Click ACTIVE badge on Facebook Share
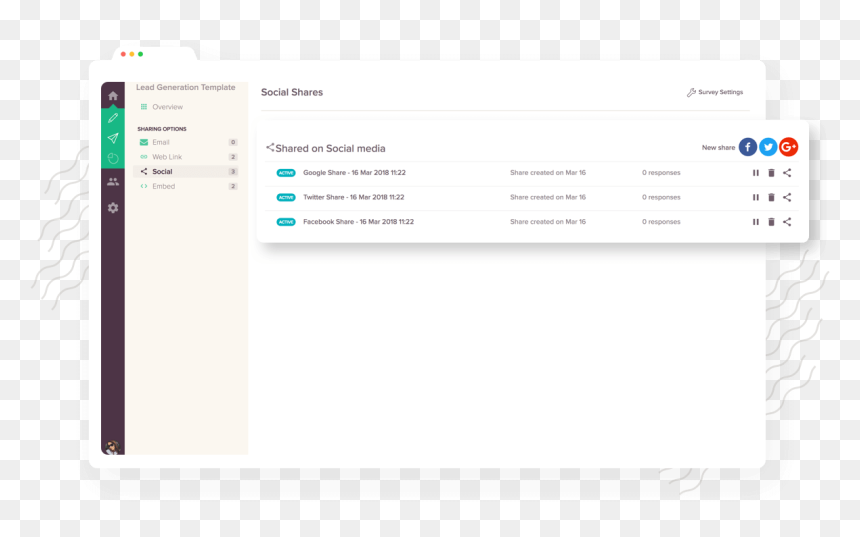 pyautogui.click(x=286, y=222)
